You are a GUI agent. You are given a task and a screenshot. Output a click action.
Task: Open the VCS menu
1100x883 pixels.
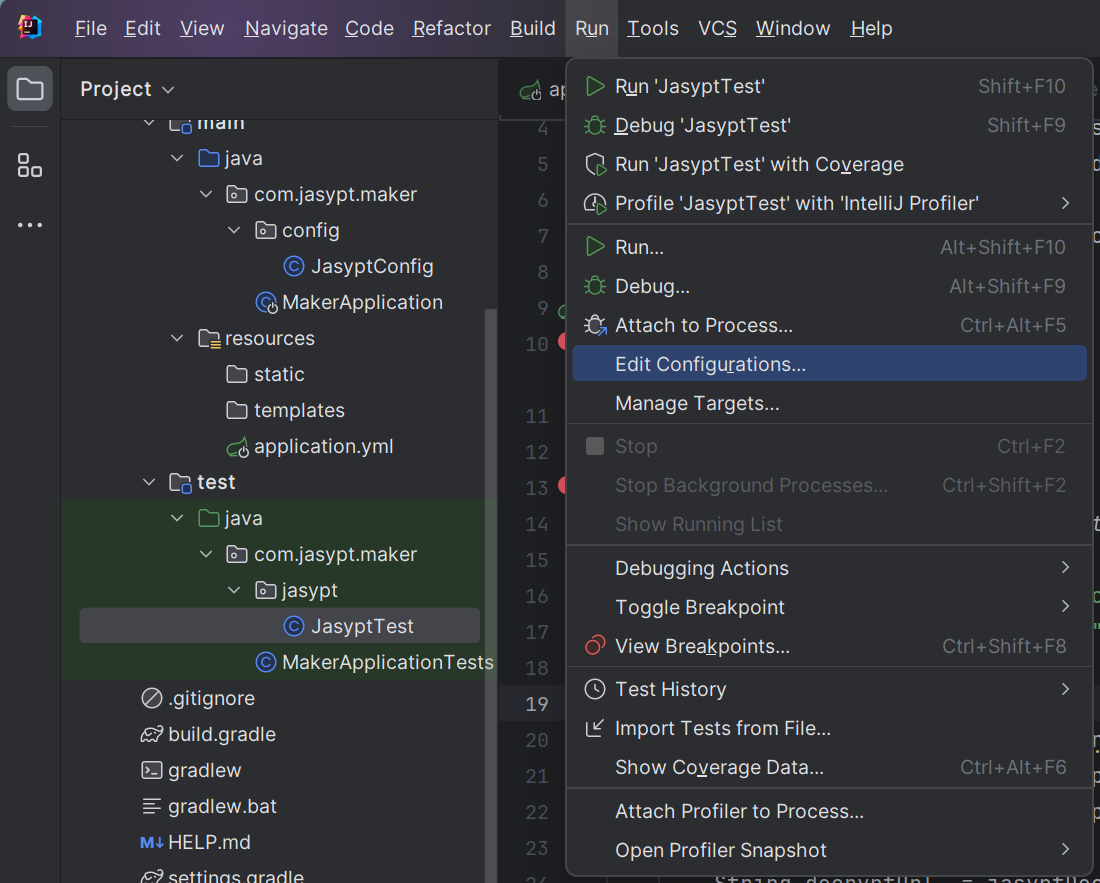point(717,29)
